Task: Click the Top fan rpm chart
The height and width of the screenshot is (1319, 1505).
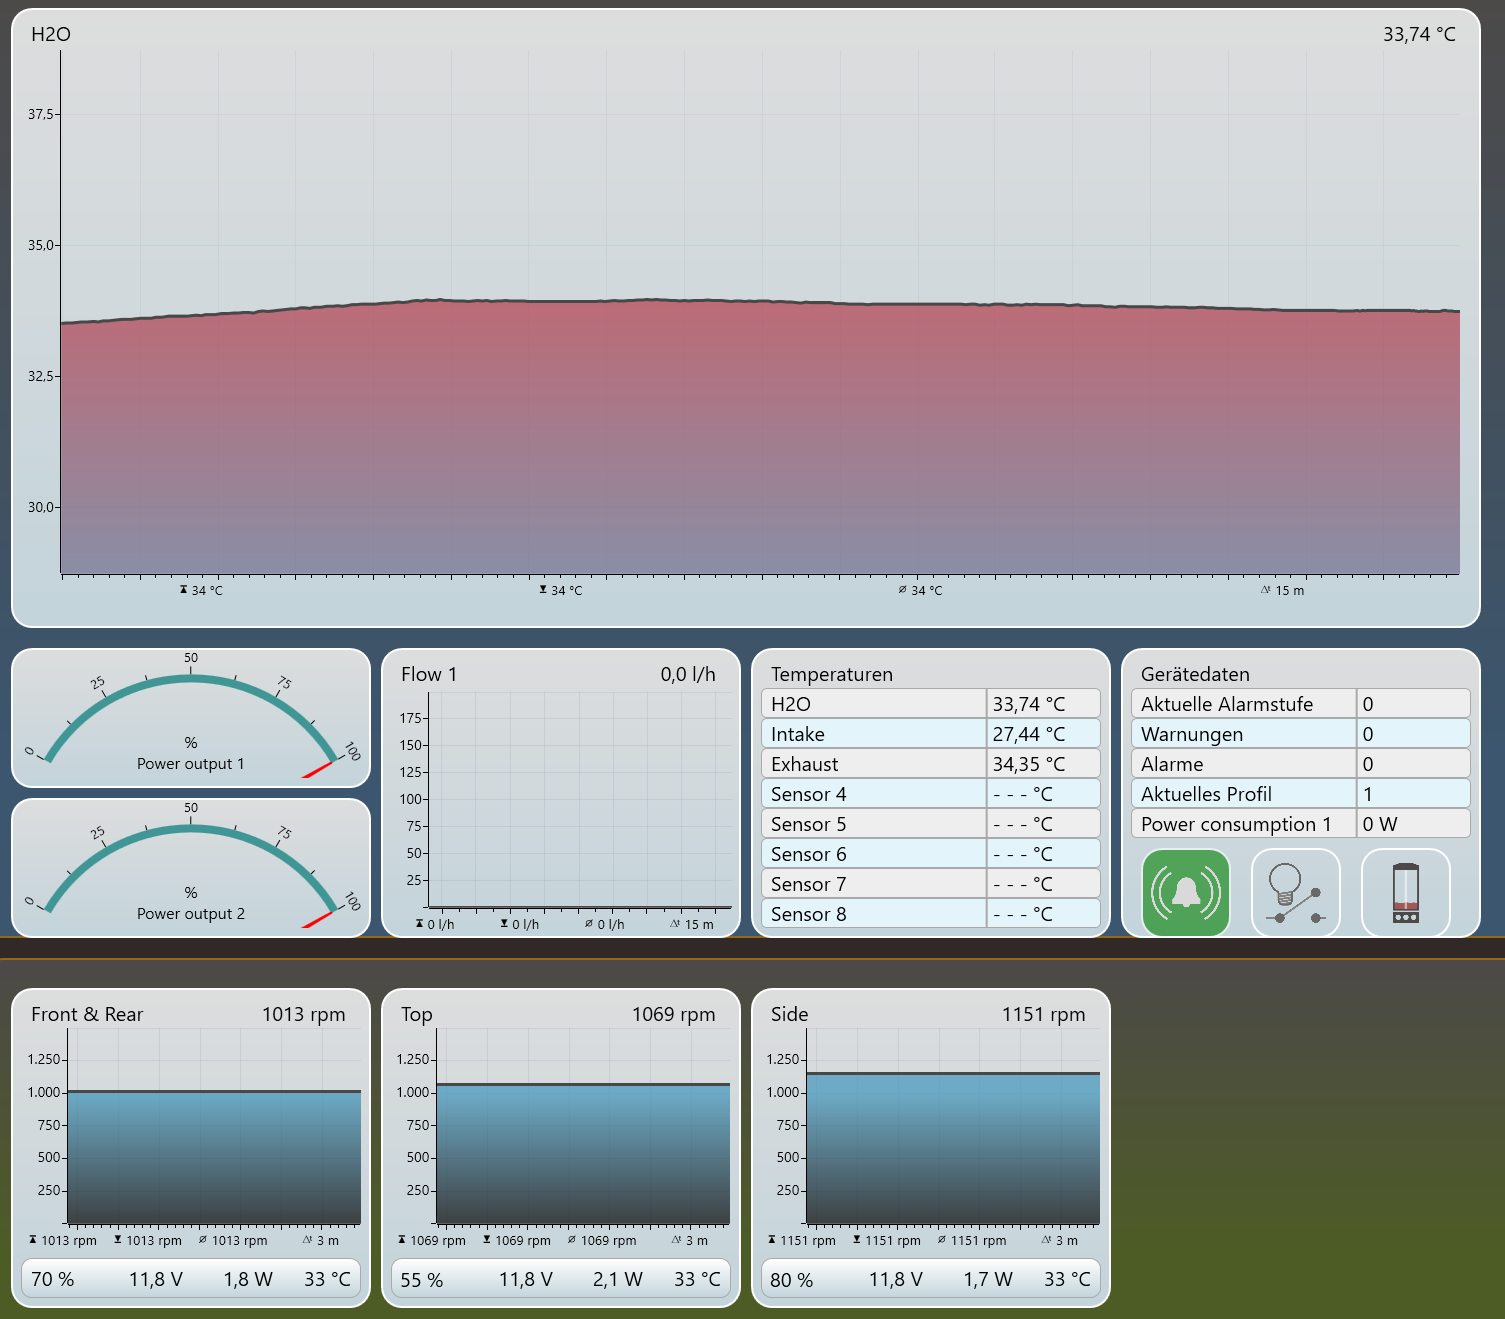Action: (583, 1127)
